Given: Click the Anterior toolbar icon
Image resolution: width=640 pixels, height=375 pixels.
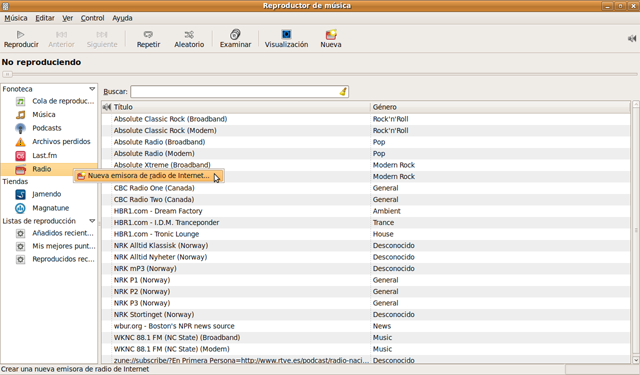Looking at the screenshot, I should (61, 35).
